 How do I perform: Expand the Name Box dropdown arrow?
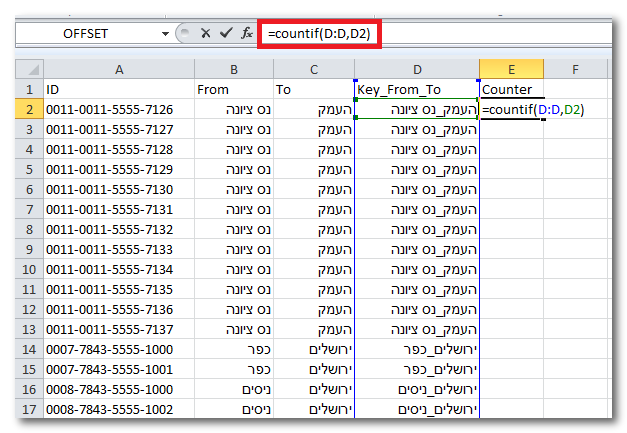(165, 33)
